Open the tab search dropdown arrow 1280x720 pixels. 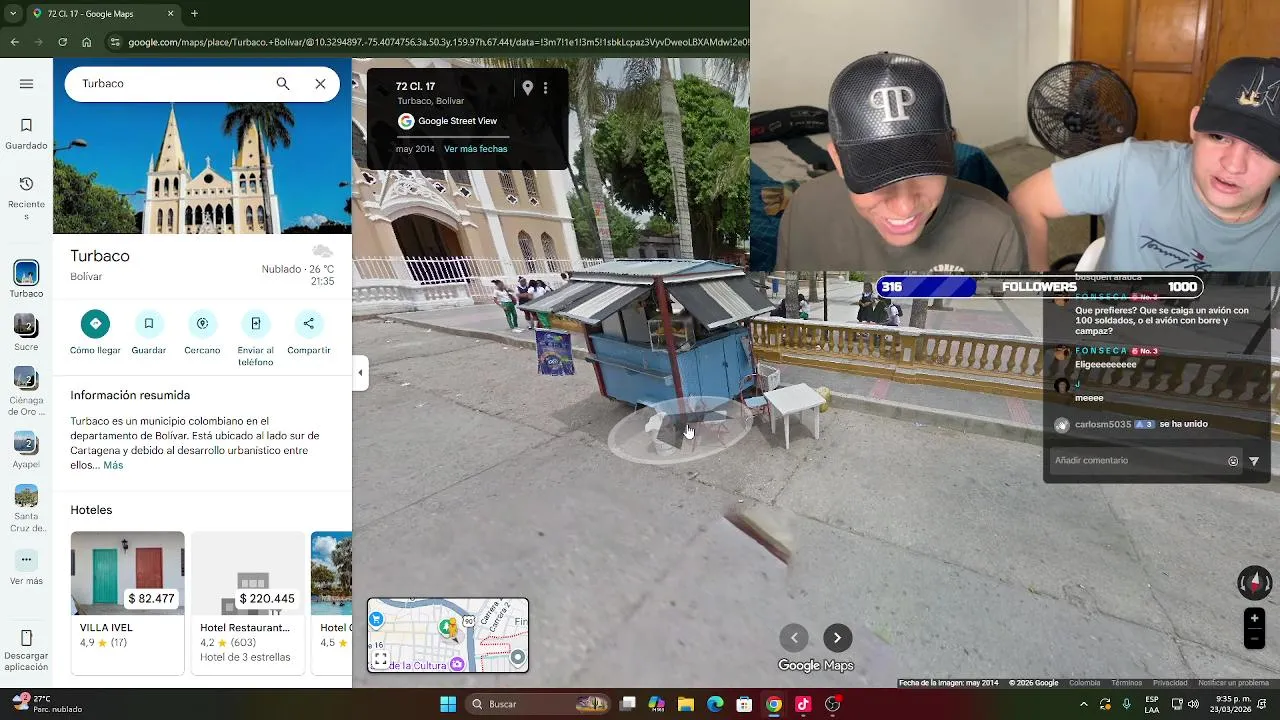12,14
